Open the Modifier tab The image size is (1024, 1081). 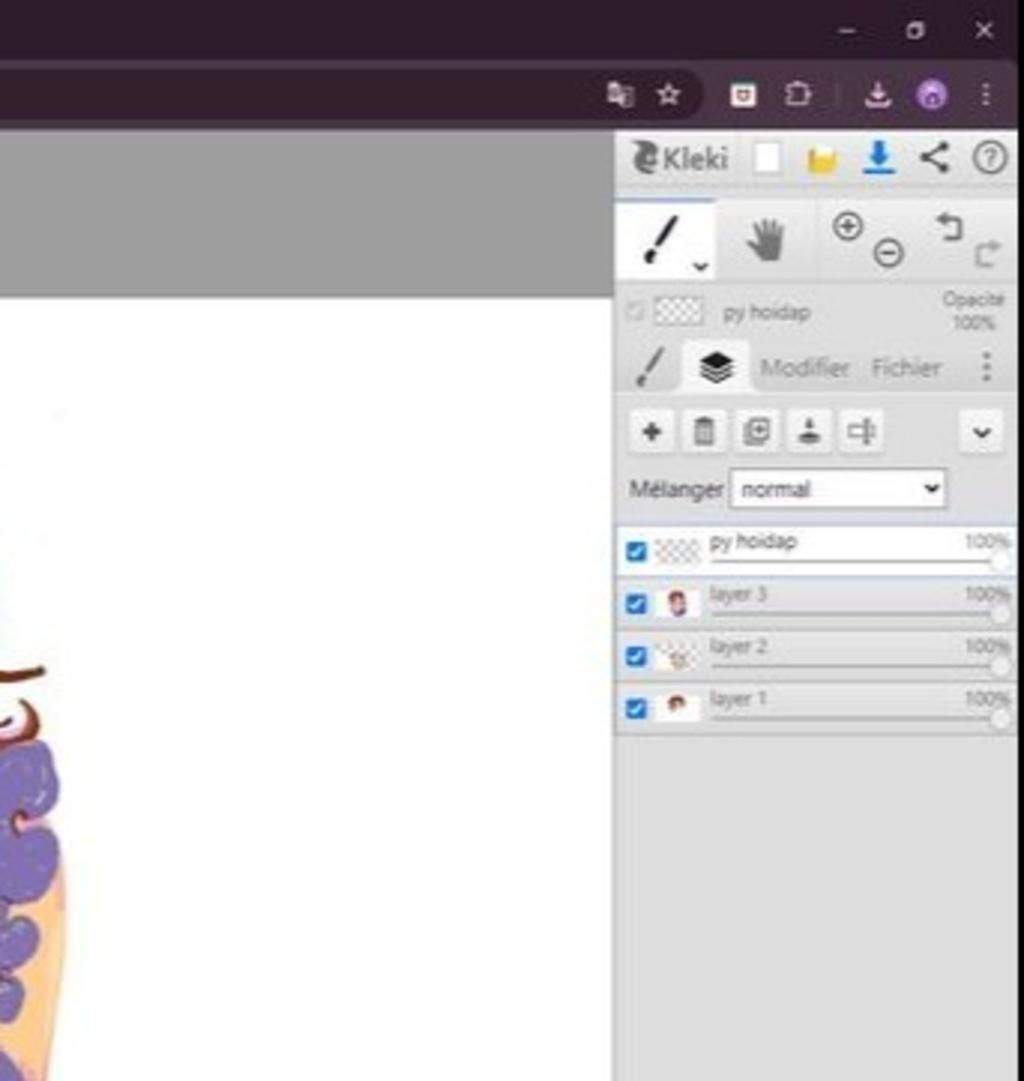click(x=804, y=367)
